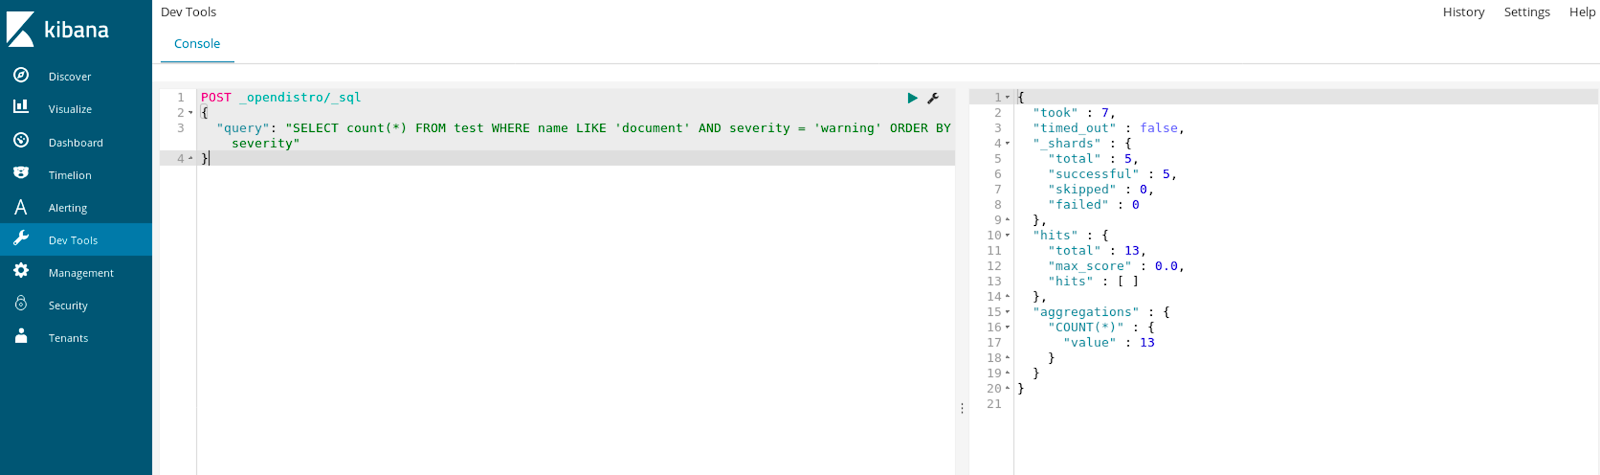This screenshot has width=1600, height=475.
Task: Open Timelion mask icon
Action: tap(21, 173)
